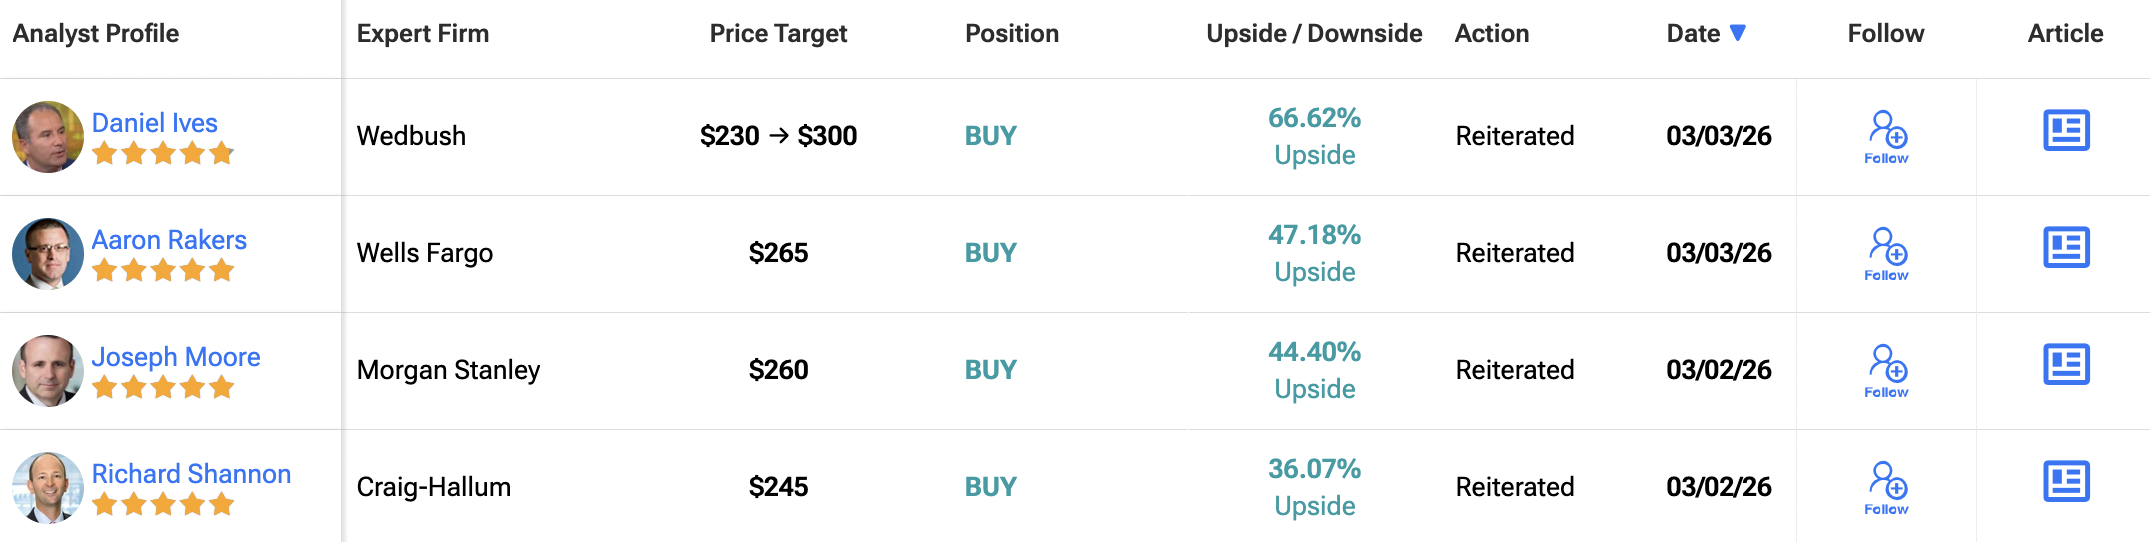Open Daniel Ives' Wedbush article
The width and height of the screenshot is (2150, 542).
tap(2066, 131)
